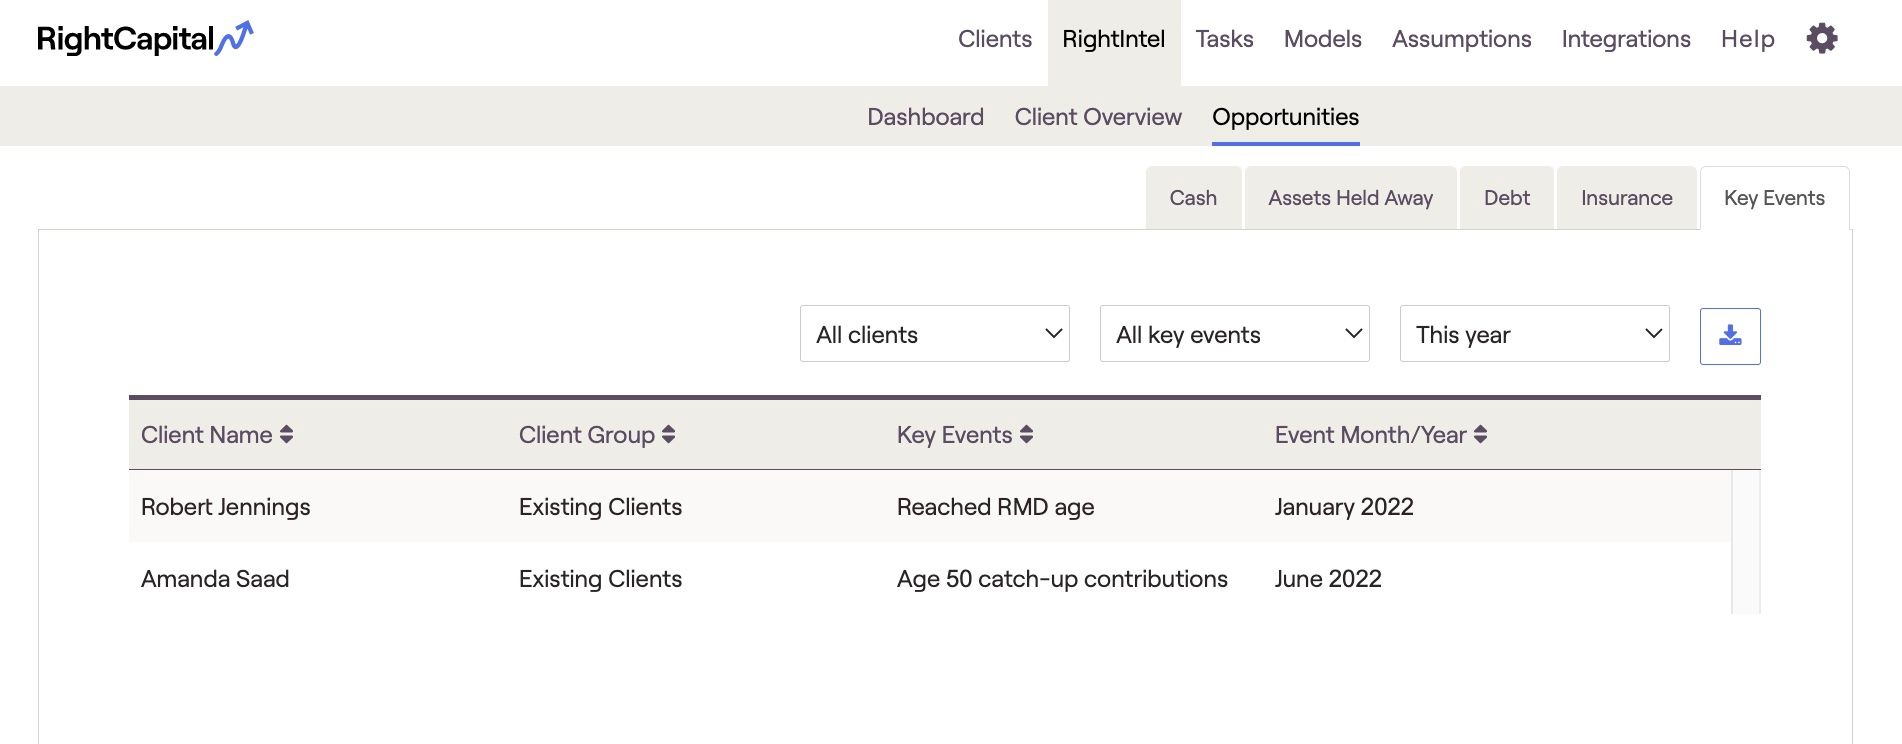The height and width of the screenshot is (744, 1902).
Task: Open the This year dropdown
Action: click(1535, 334)
